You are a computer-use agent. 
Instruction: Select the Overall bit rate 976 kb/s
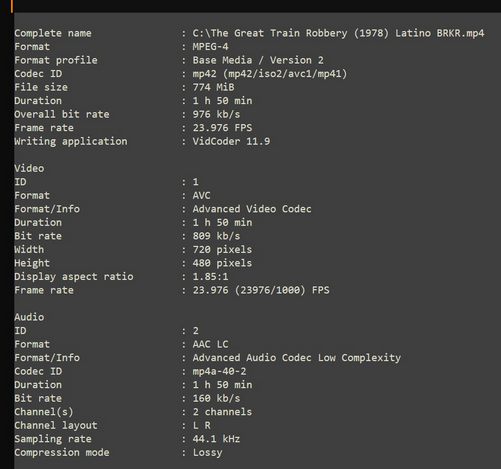tap(216, 114)
